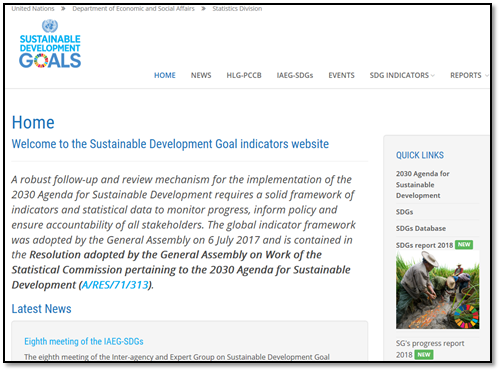The height and width of the screenshot is (372, 501).
Task: Click the SDGs quick link
Action: point(404,212)
